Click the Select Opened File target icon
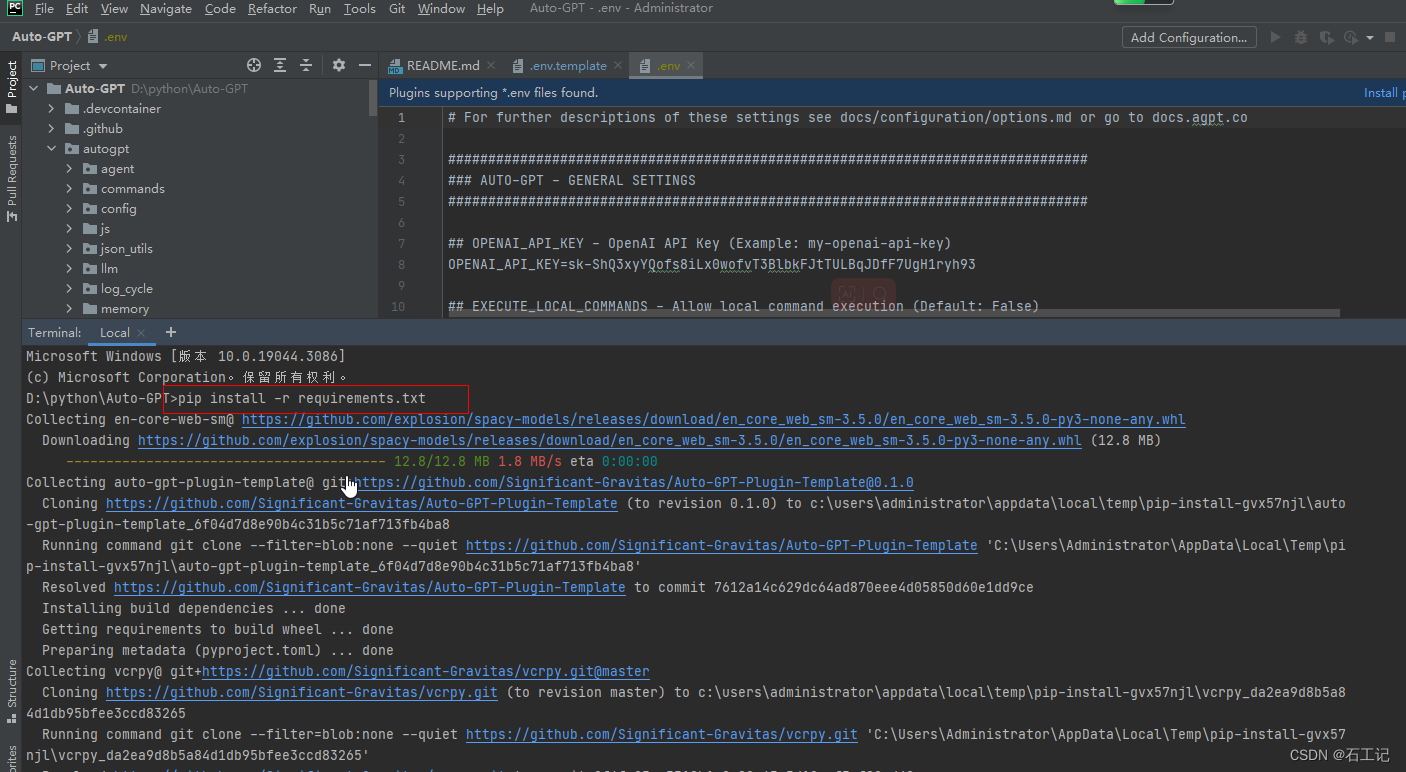 (254, 65)
